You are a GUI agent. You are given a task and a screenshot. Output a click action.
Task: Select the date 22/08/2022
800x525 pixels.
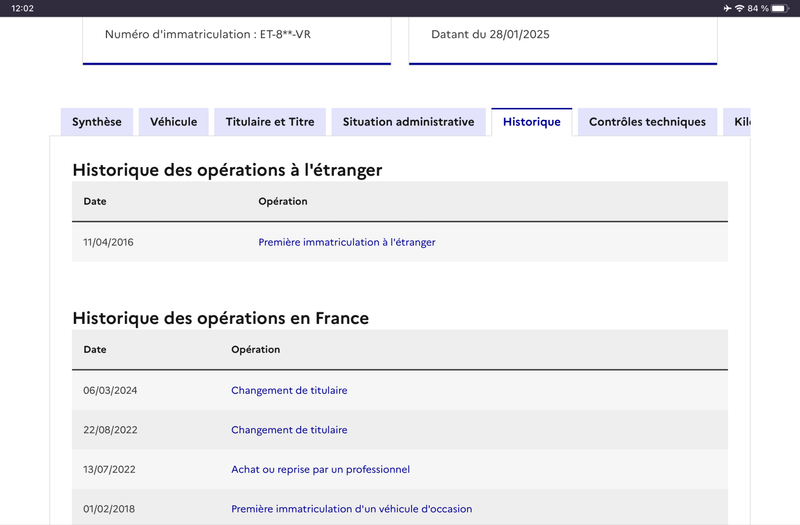pos(110,430)
